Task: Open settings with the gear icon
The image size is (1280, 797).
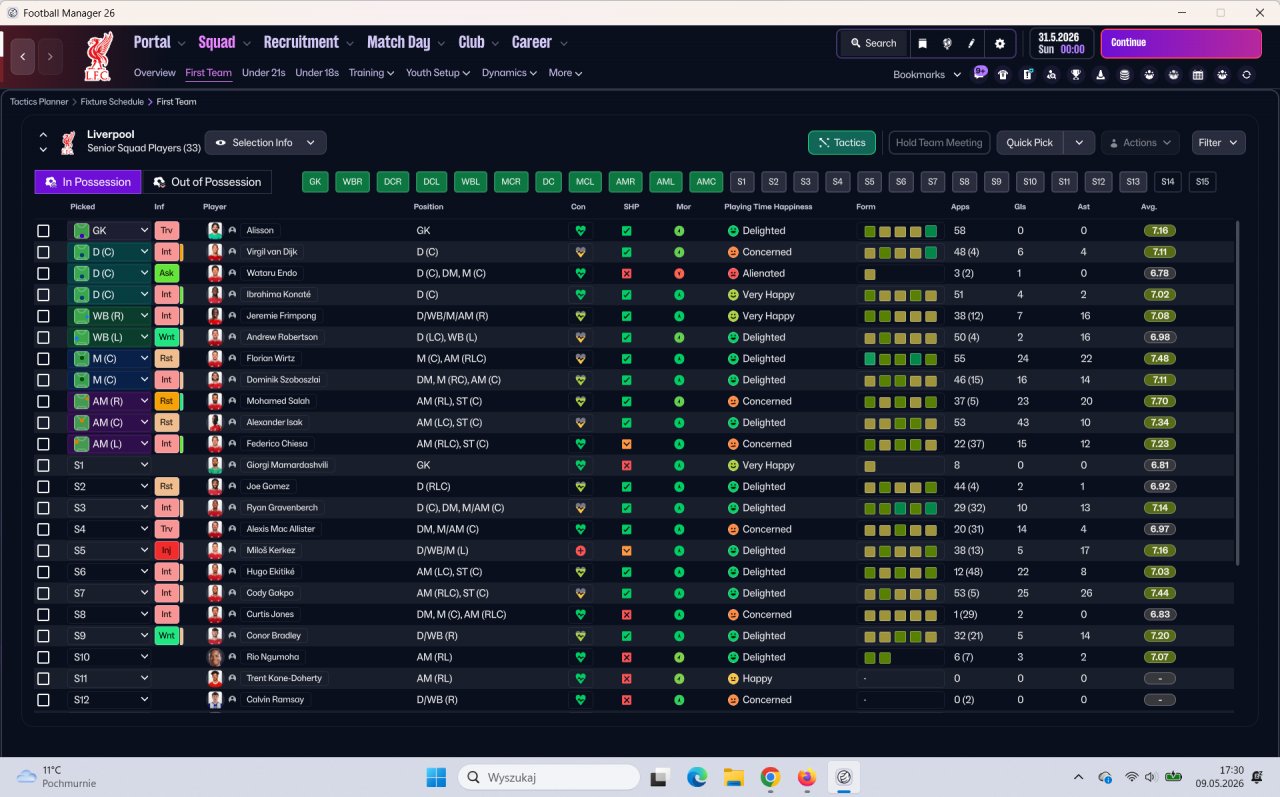Action: pyautogui.click(x=1000, y=43)
